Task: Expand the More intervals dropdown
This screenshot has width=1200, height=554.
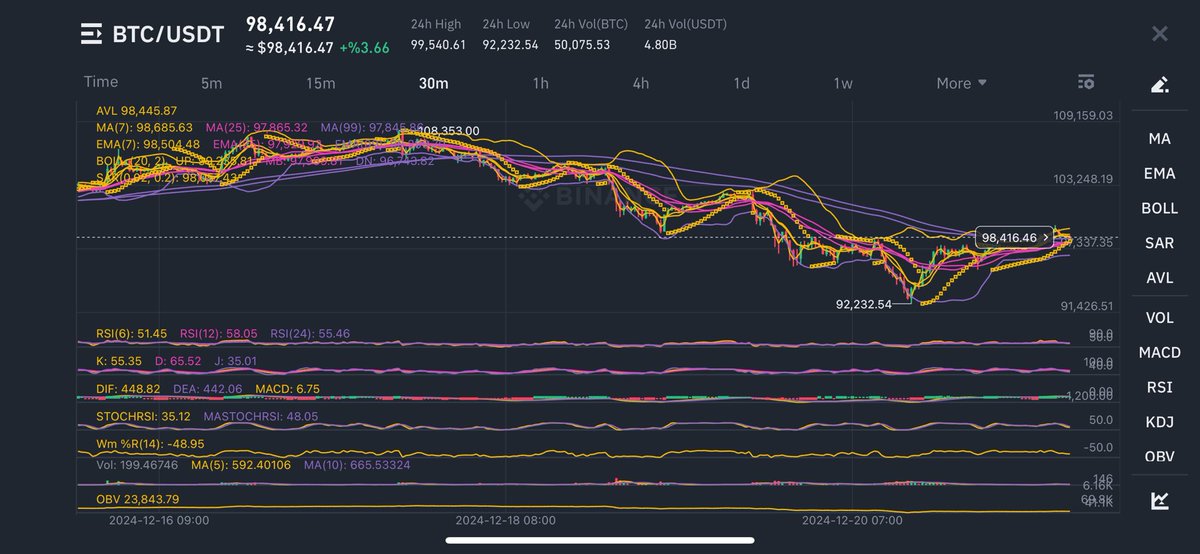Action: click(961, 83)
